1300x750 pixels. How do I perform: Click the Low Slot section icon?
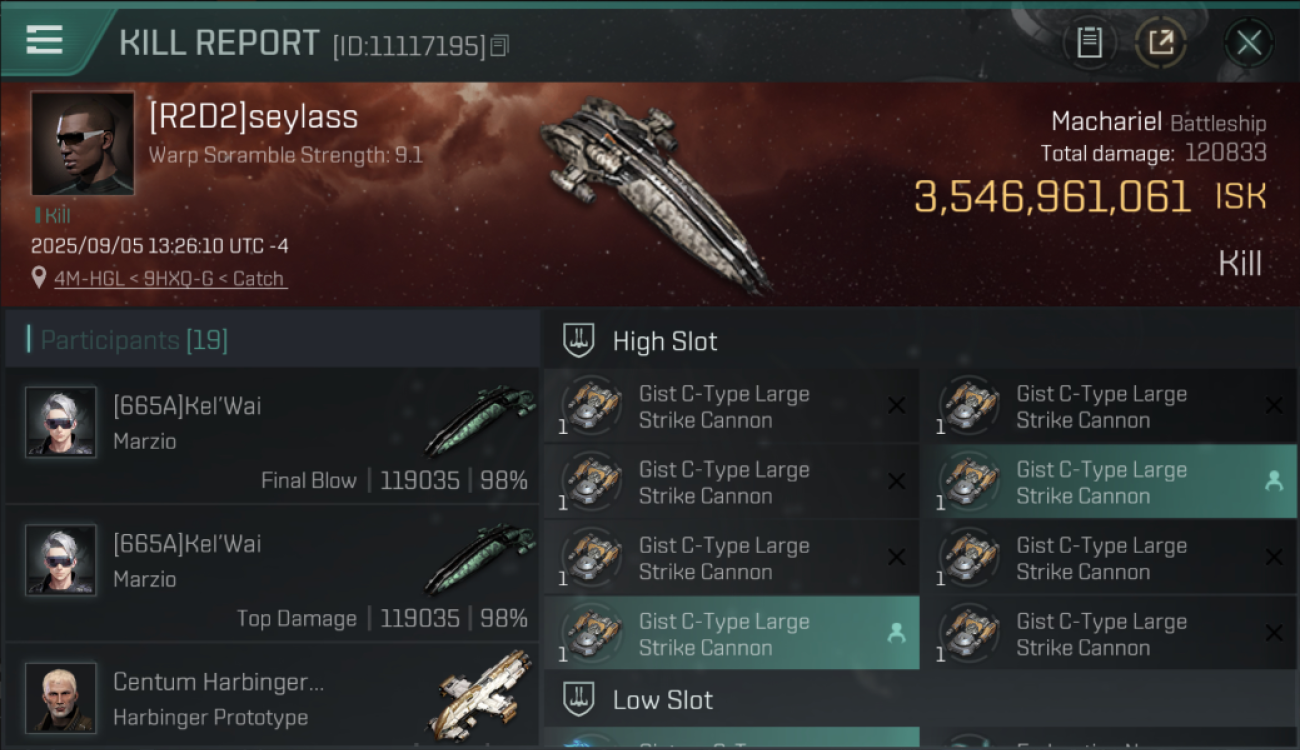click(579, 699)
